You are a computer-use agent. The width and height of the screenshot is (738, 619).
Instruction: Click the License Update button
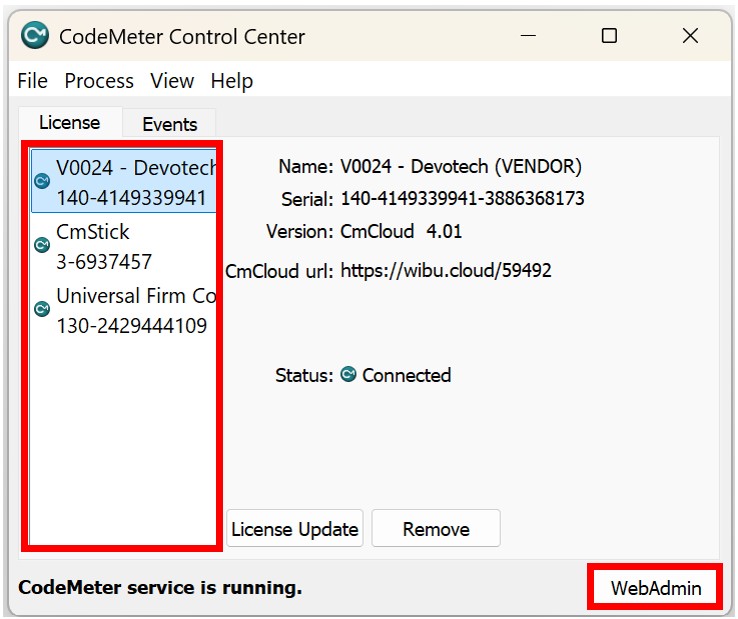[295, 529]
